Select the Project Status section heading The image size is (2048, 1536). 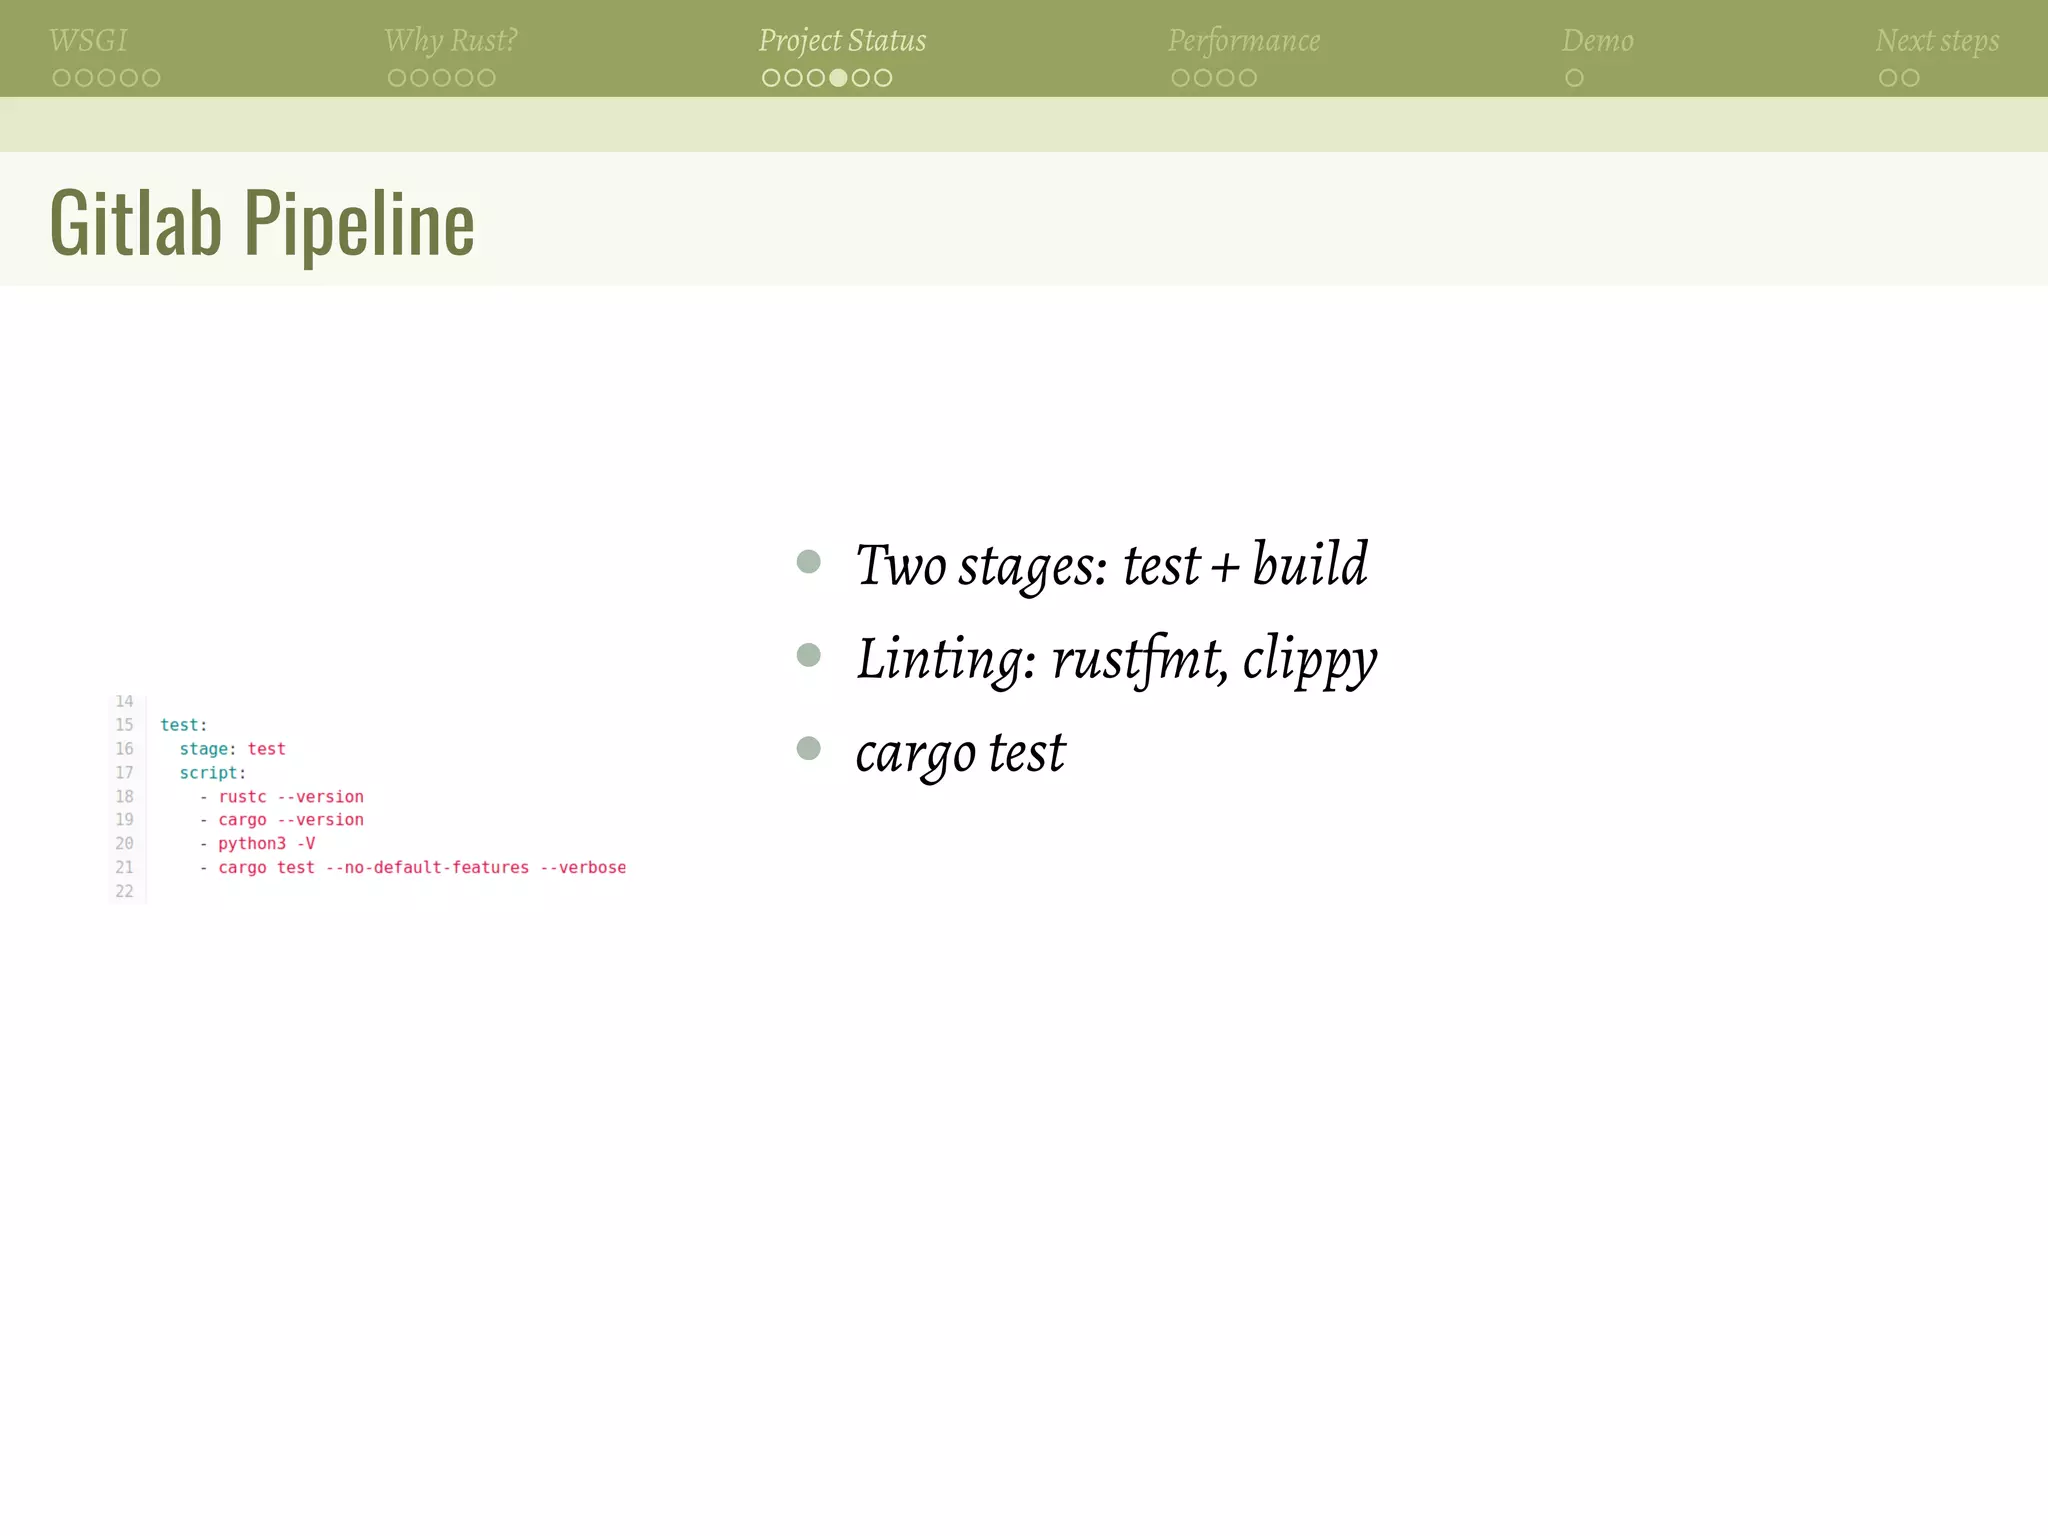[x=842, y=40]
